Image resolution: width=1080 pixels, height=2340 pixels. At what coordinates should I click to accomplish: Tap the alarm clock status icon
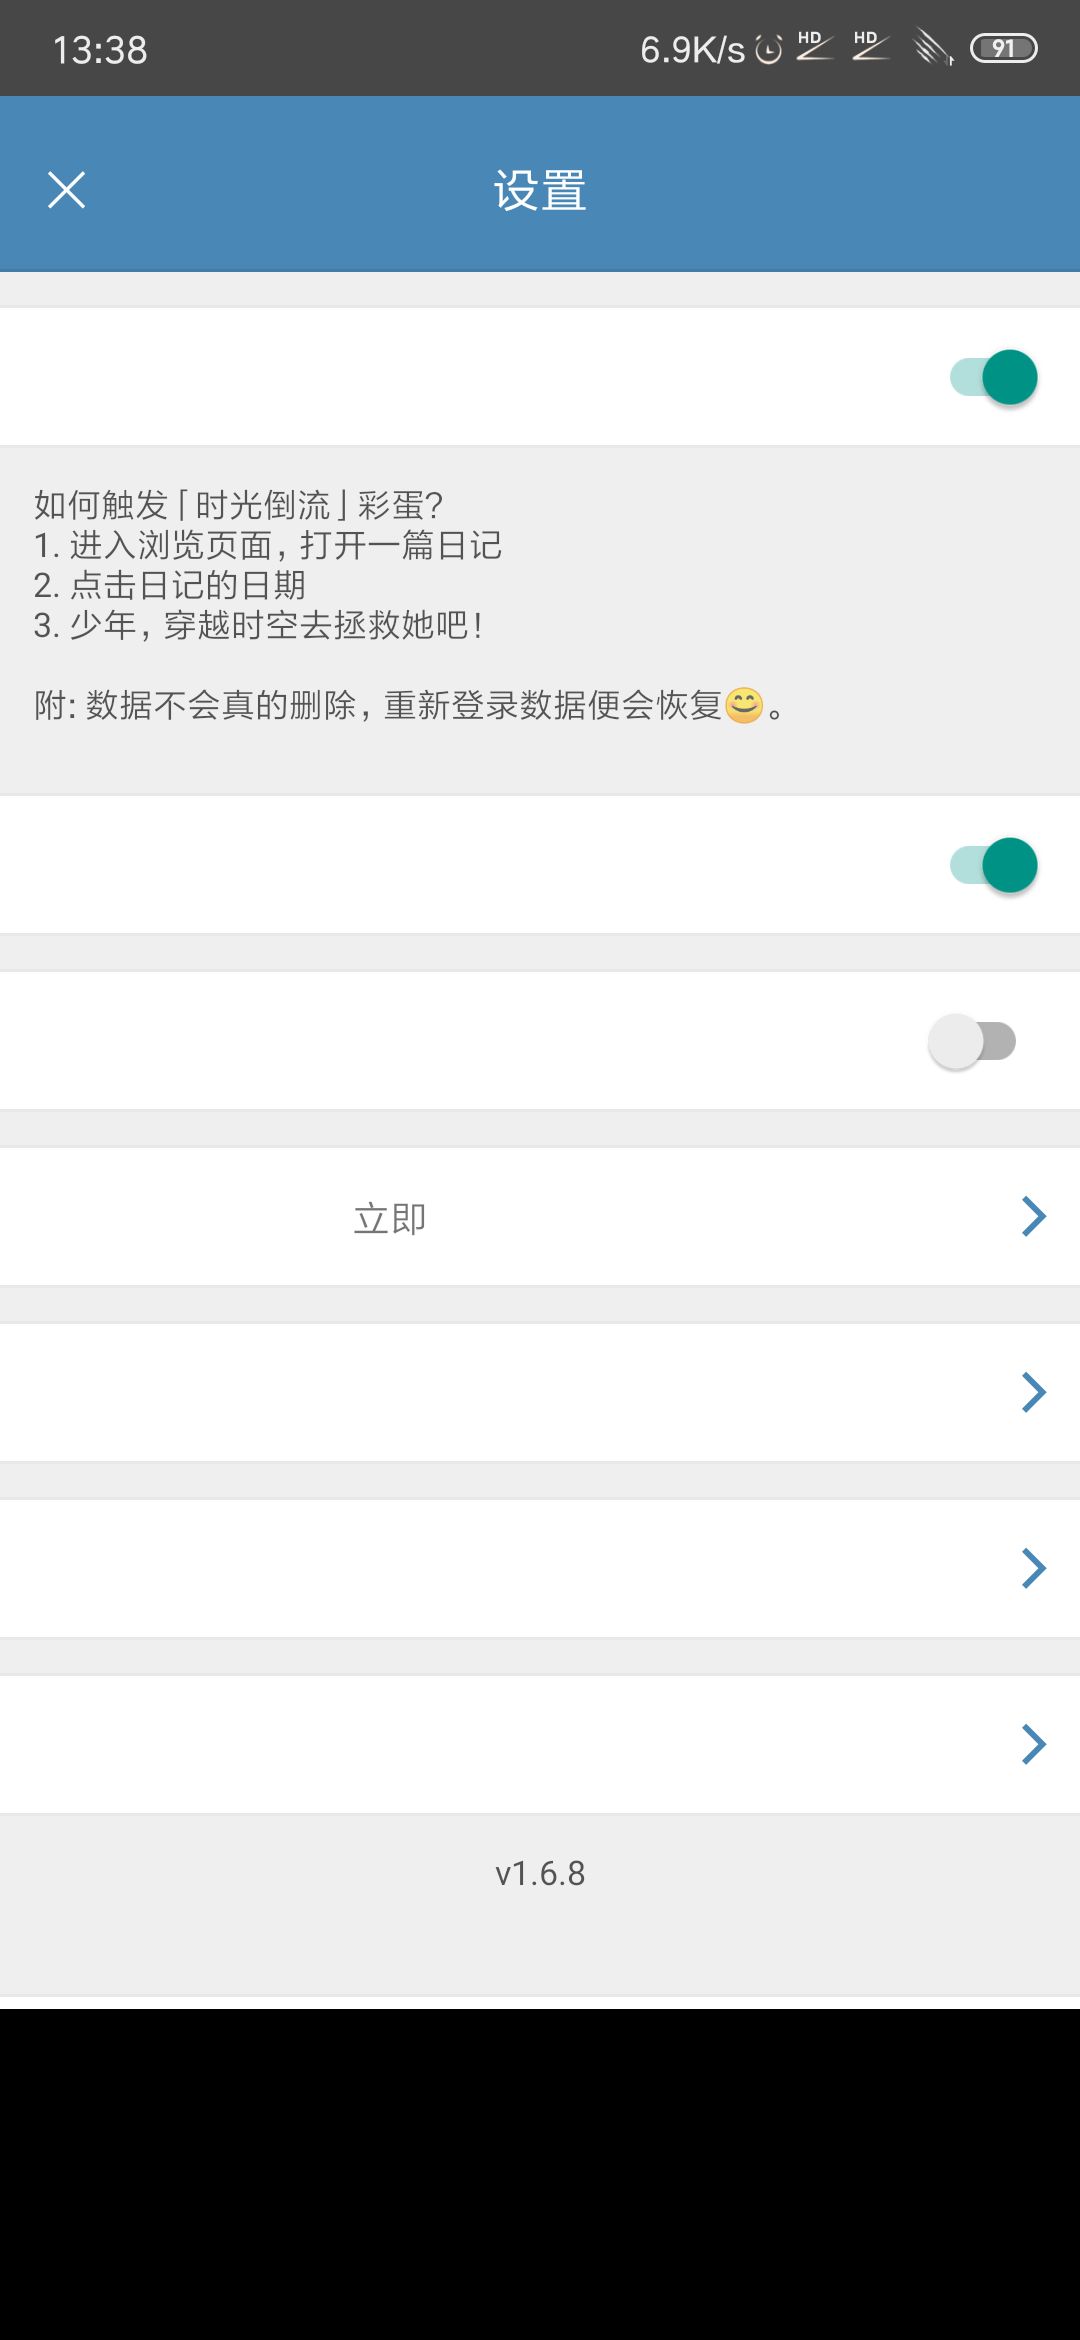click(768, 49)
